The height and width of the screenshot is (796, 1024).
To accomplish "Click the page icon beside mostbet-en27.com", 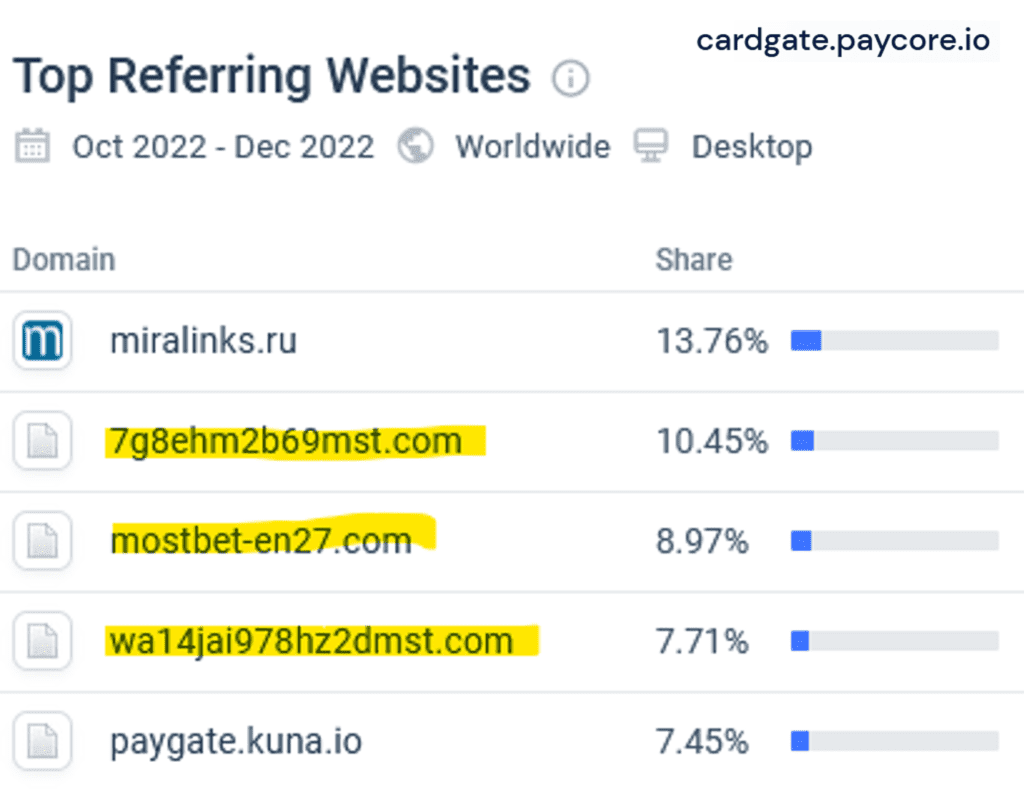I will pyautogui.click(x=41, y=541).
